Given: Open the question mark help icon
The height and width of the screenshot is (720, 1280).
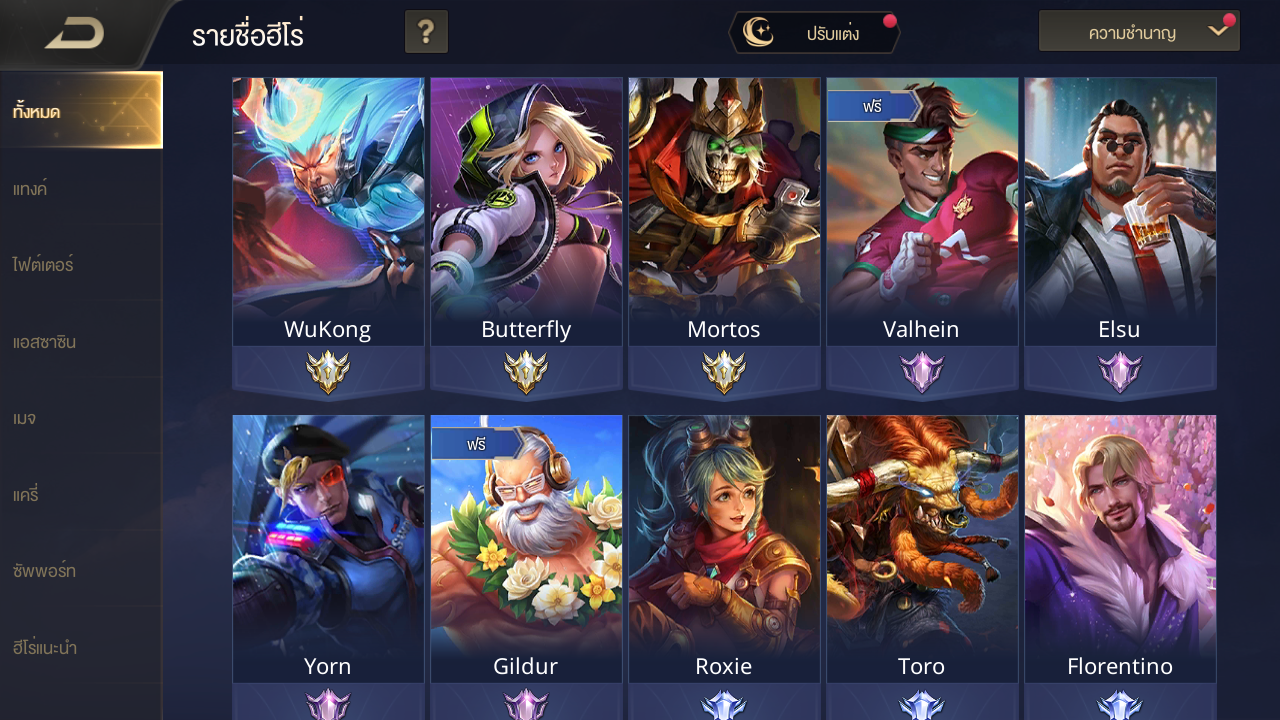Looking at the screenshot, I should (x=426, y=32).
